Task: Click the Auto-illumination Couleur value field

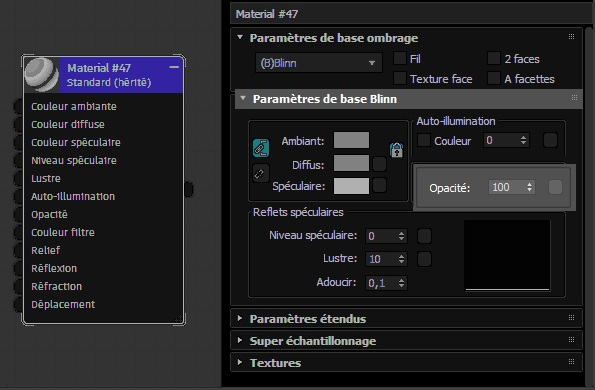Action: pos(501,140)
